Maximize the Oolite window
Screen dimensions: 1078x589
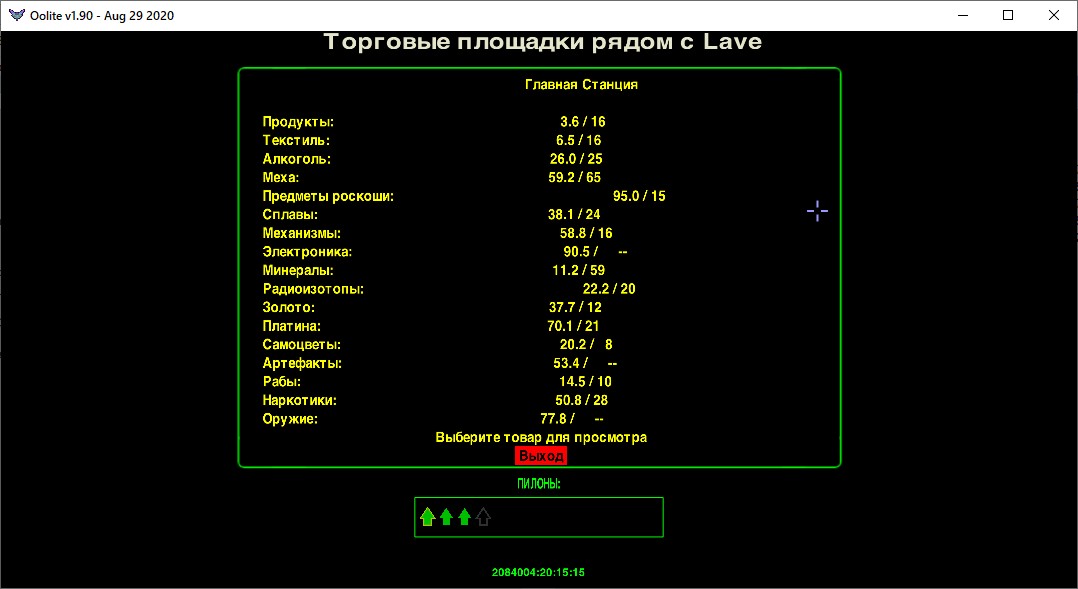pyautogui.click(x=1008, y=15)
